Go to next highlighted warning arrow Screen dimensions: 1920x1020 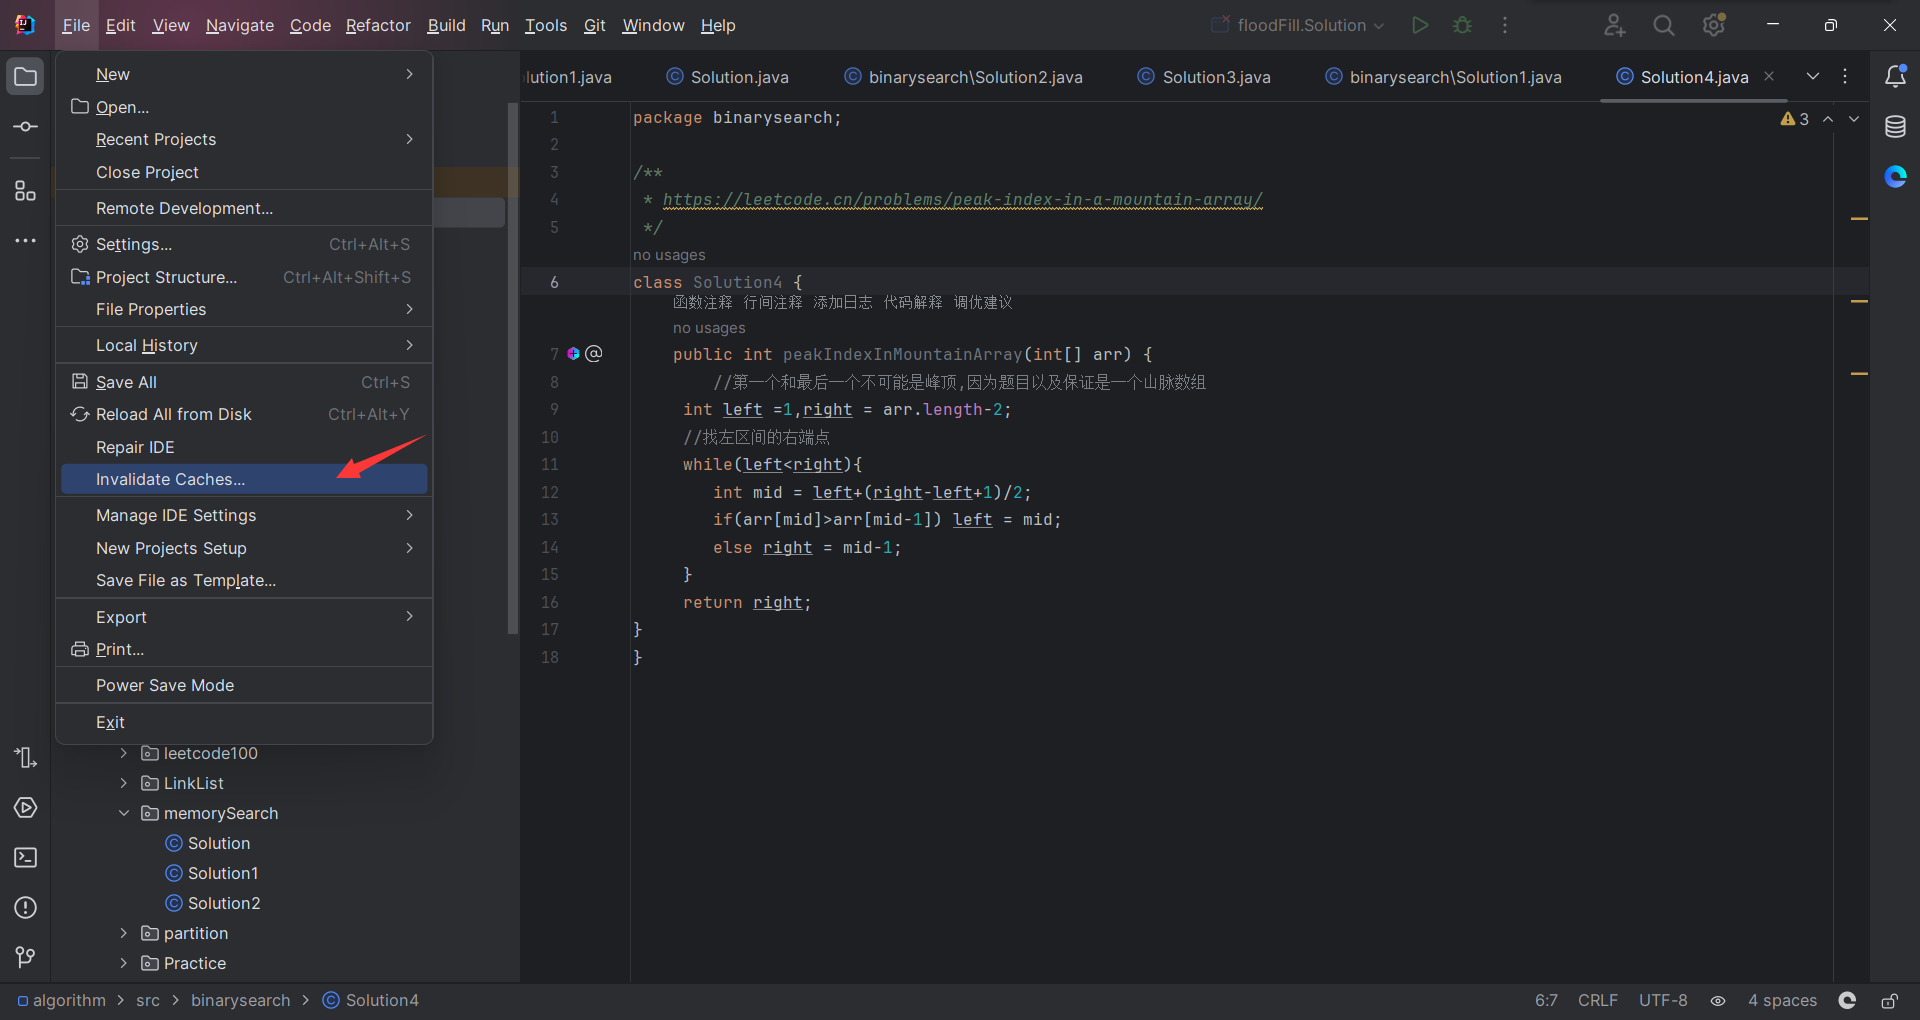(x=1854, y=119)
